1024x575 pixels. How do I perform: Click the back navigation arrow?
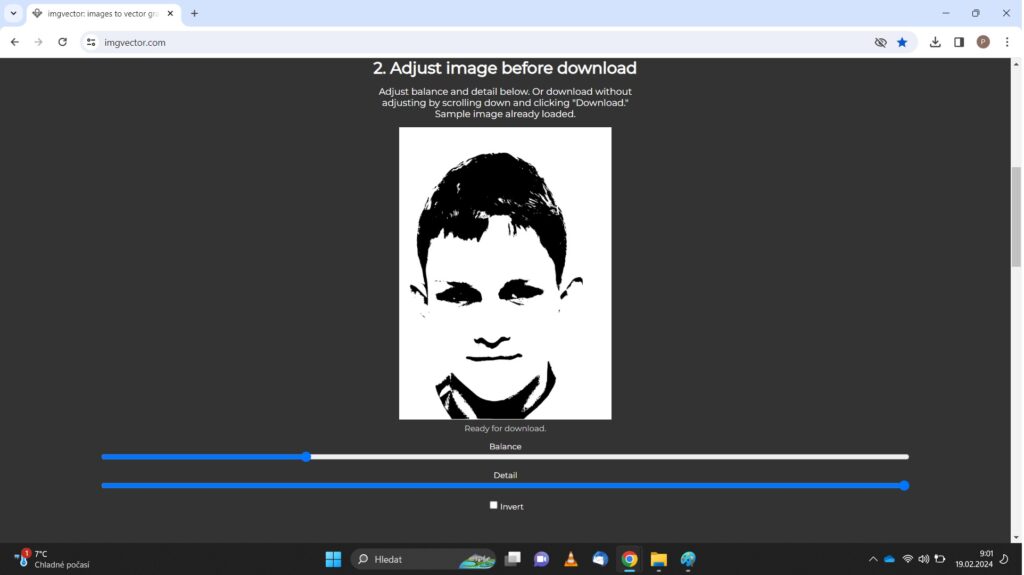pyautogui.click(x=15, y=42)
